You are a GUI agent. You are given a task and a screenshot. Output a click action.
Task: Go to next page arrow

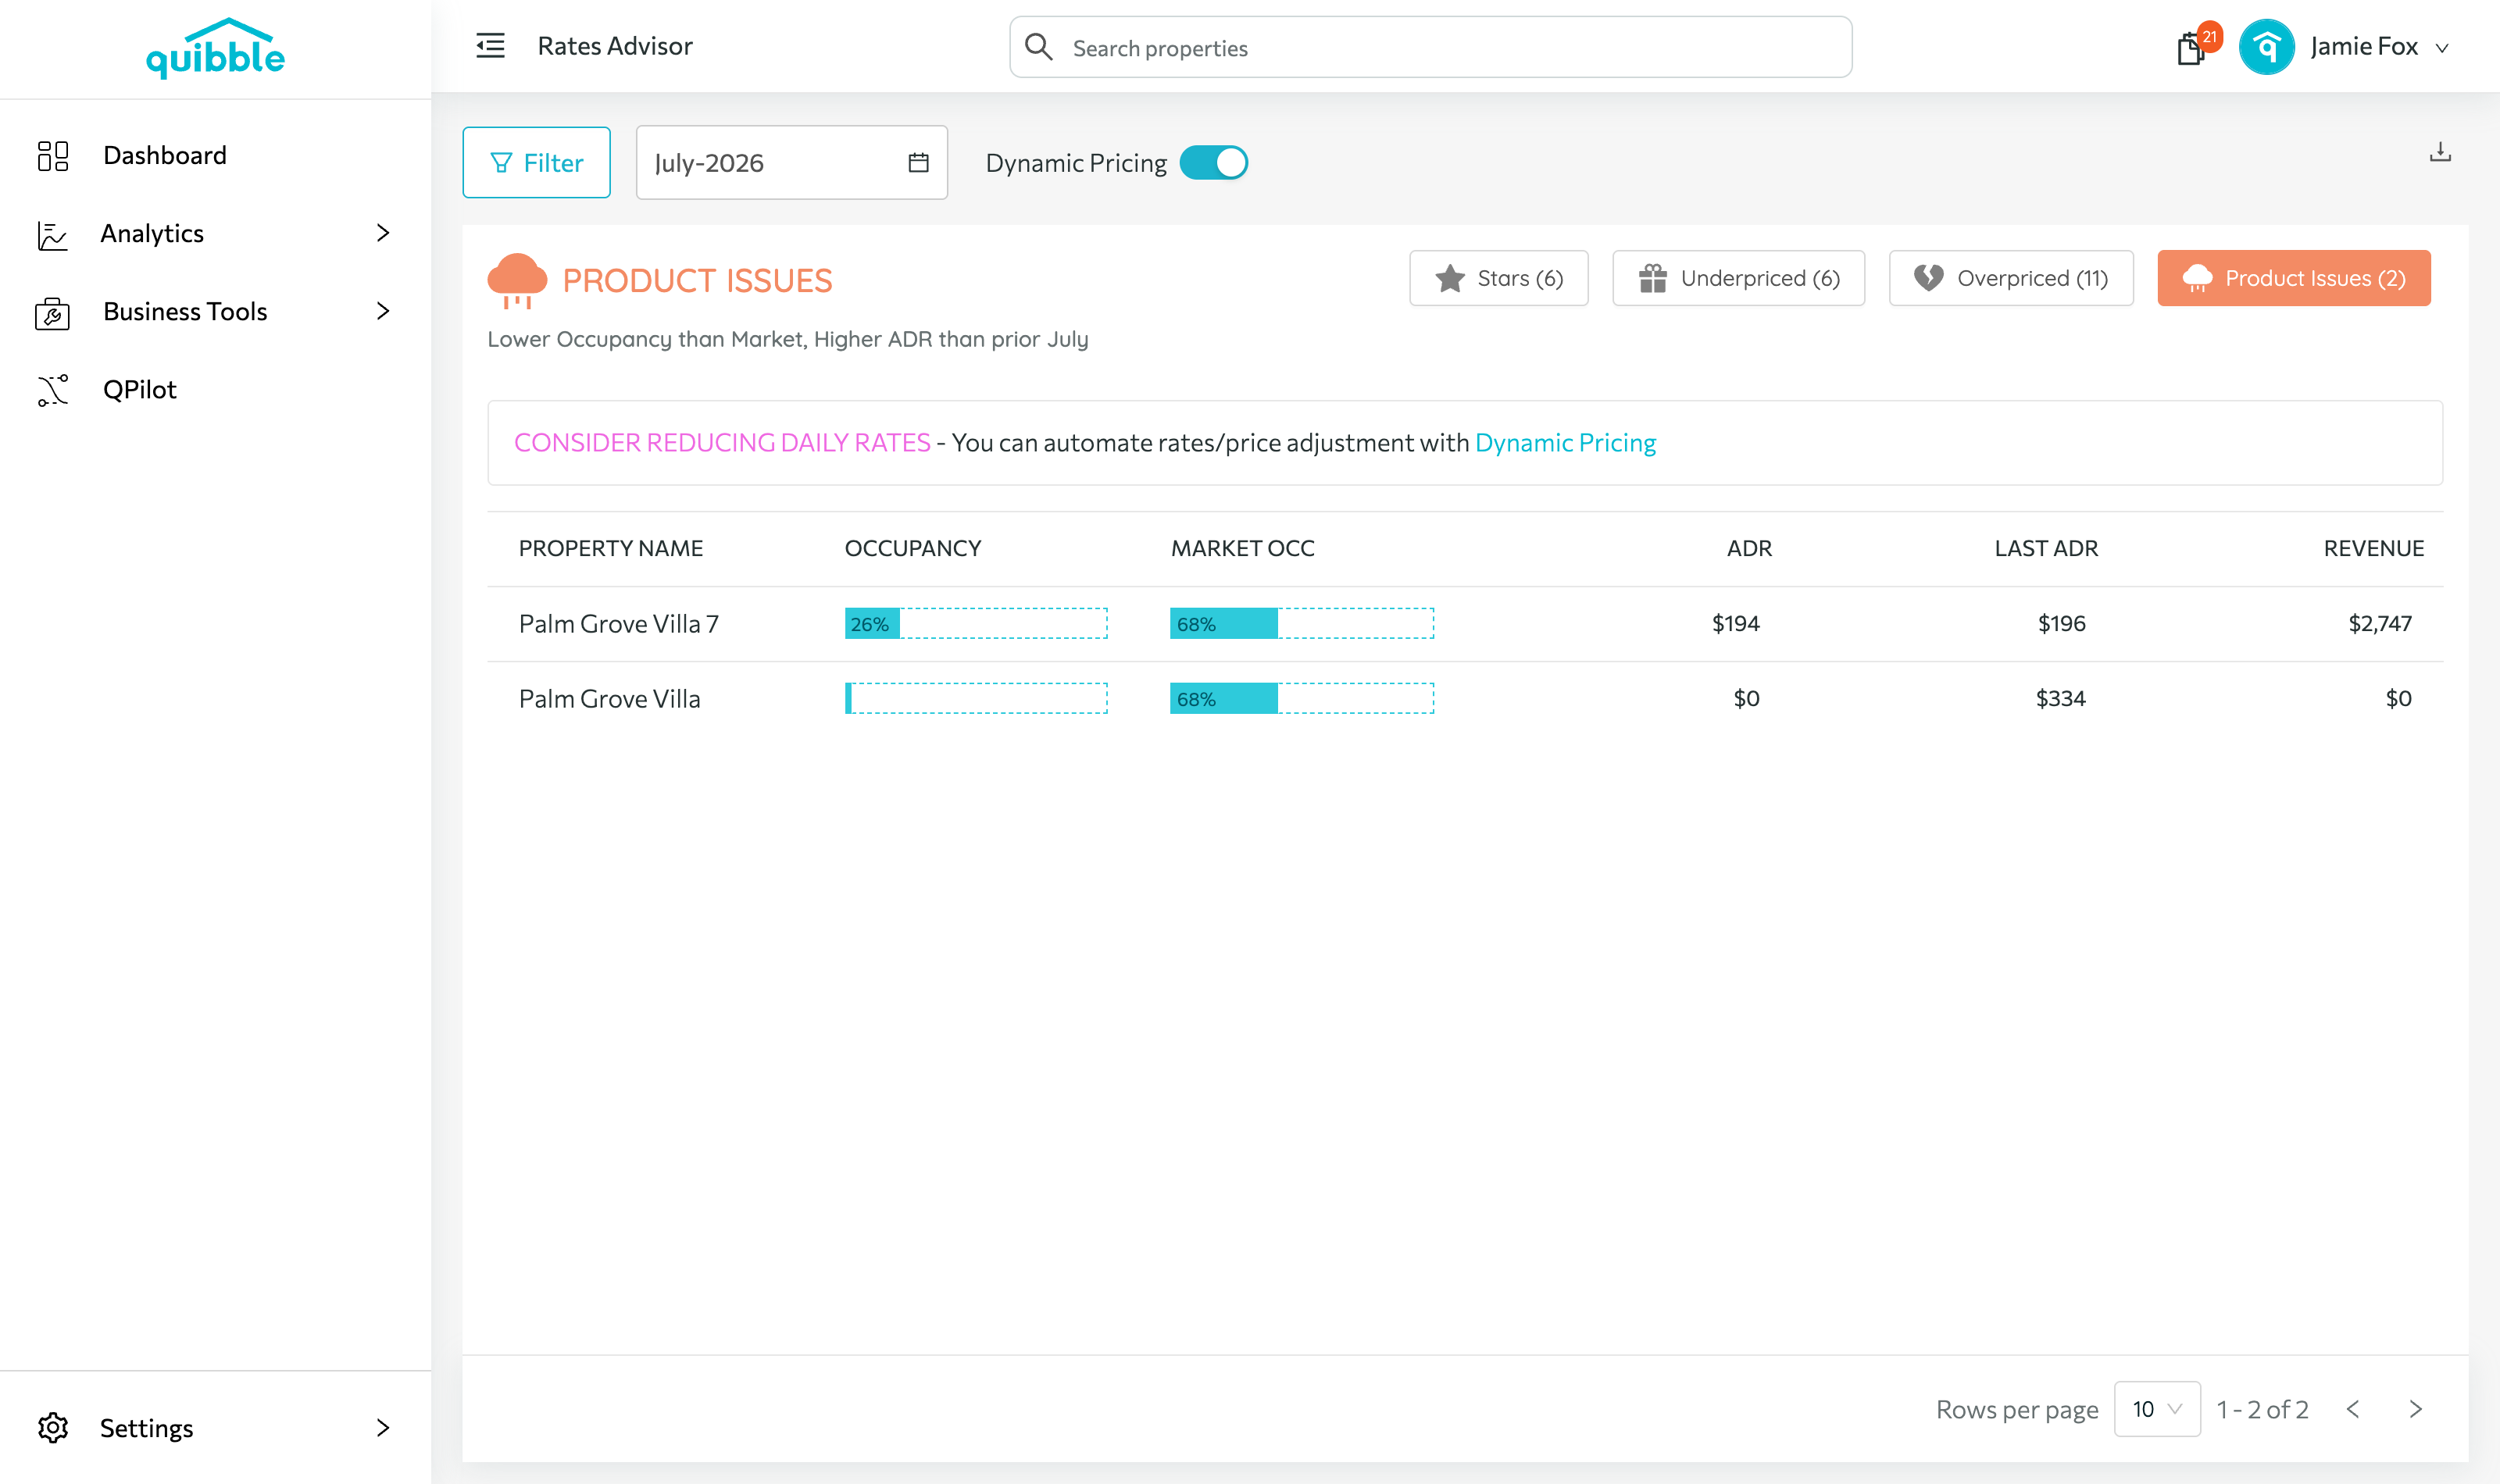[x=2416, y=1409]
